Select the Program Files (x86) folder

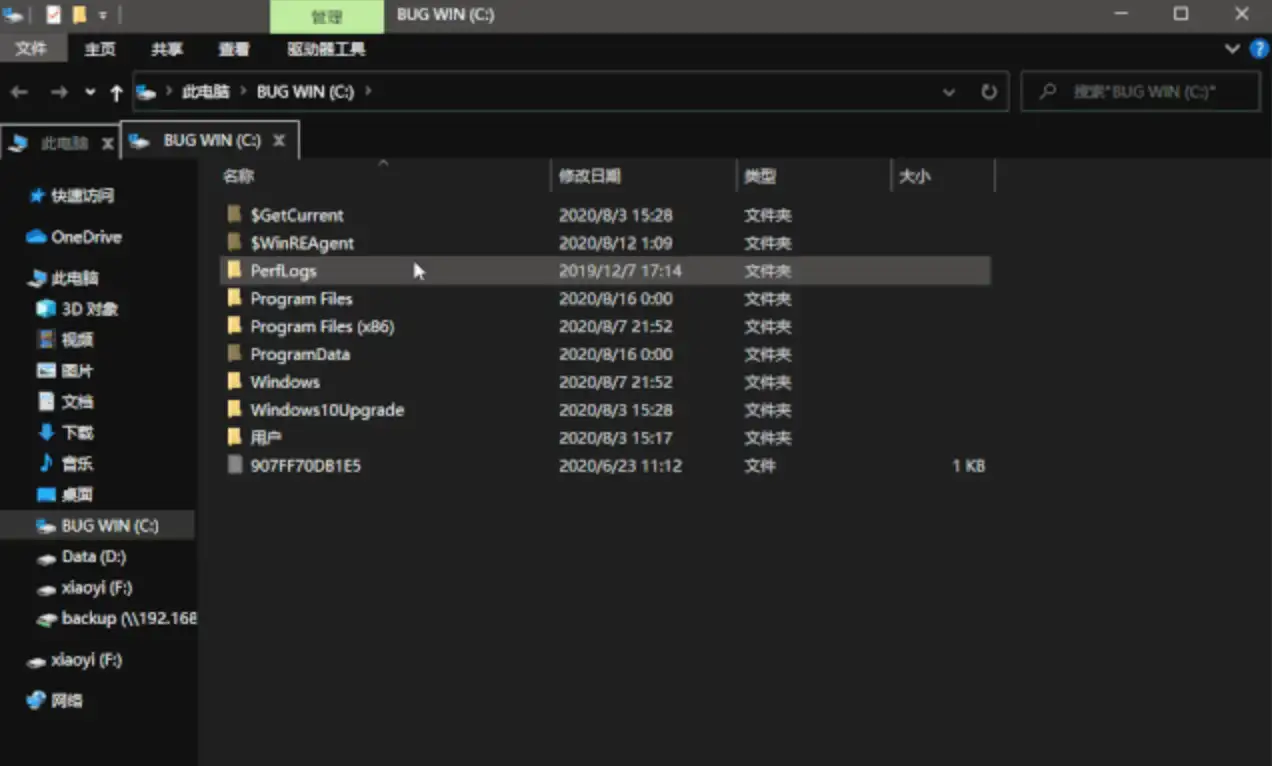tap(322, 326)
